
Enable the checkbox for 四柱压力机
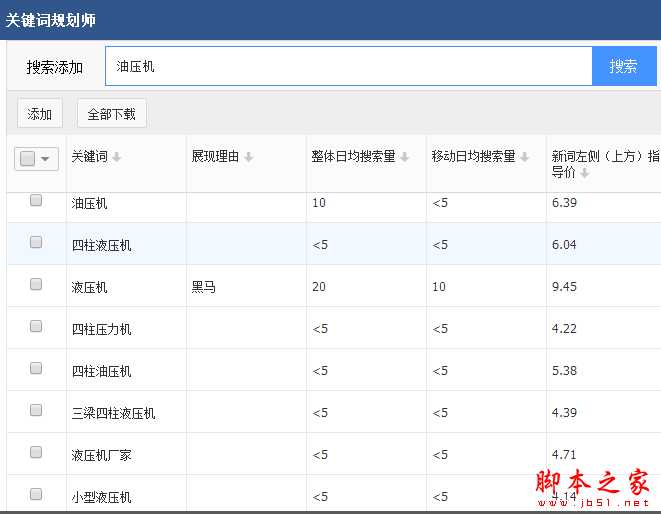pos(36,326)
